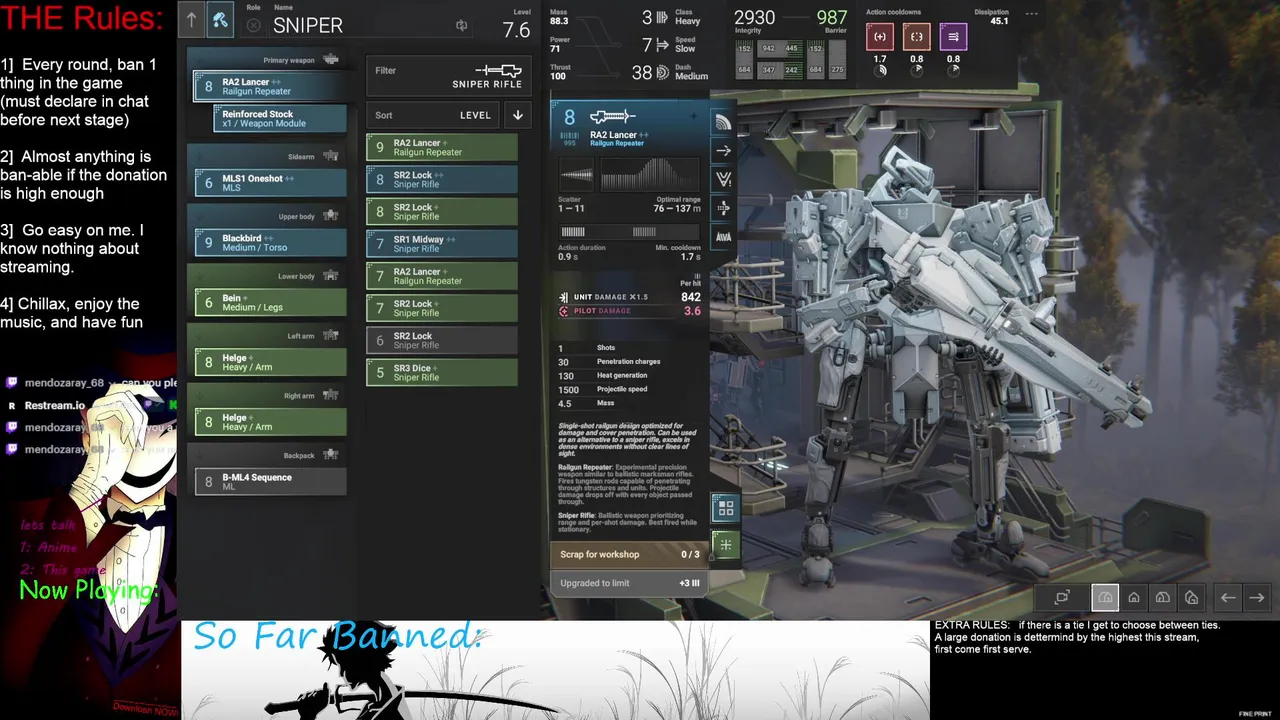1280x720 pixels.
Task: Toggle the sort direction arrow
Action: [518, 115]
